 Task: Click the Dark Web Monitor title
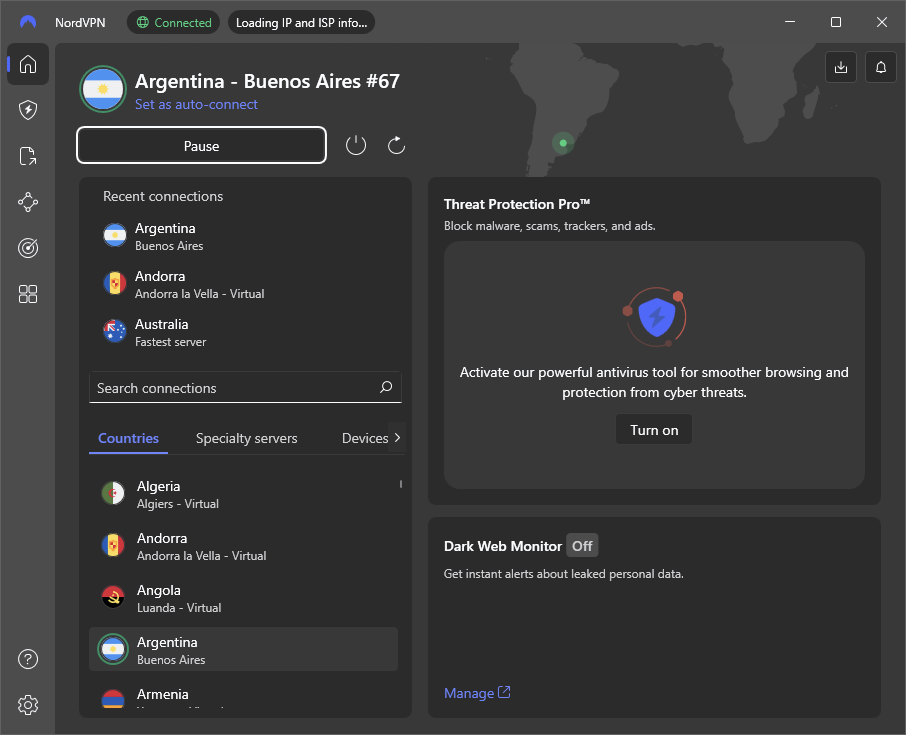point(503,546)
